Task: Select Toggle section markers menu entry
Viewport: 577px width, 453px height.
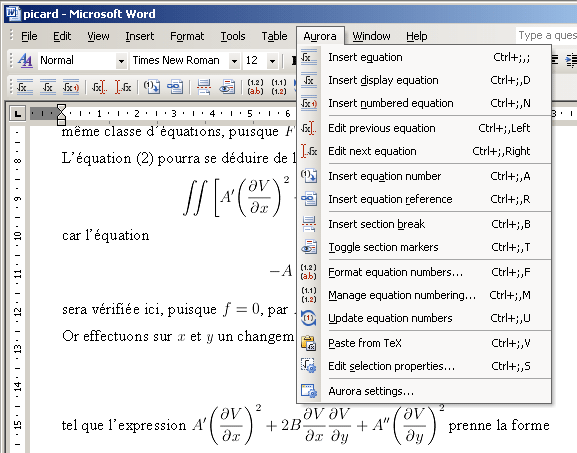Action: pos(424,247)
